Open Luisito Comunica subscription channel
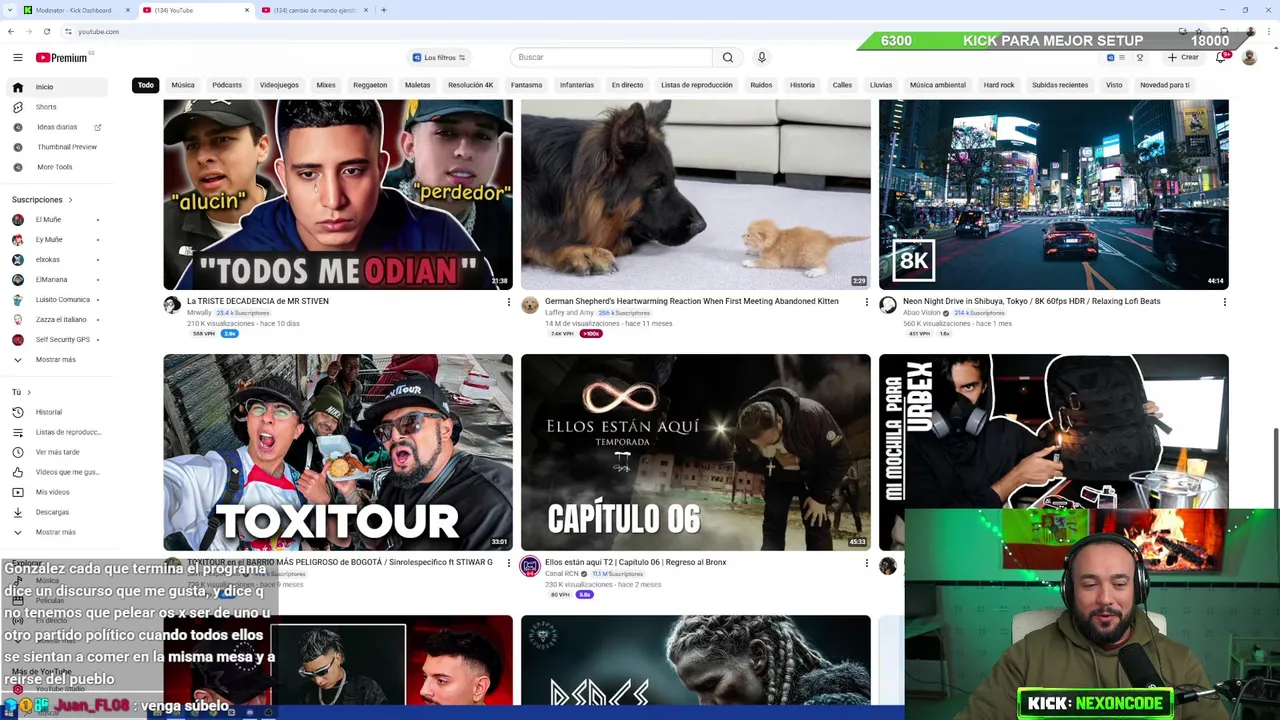The image size is (1280, 720). [55, 299]
